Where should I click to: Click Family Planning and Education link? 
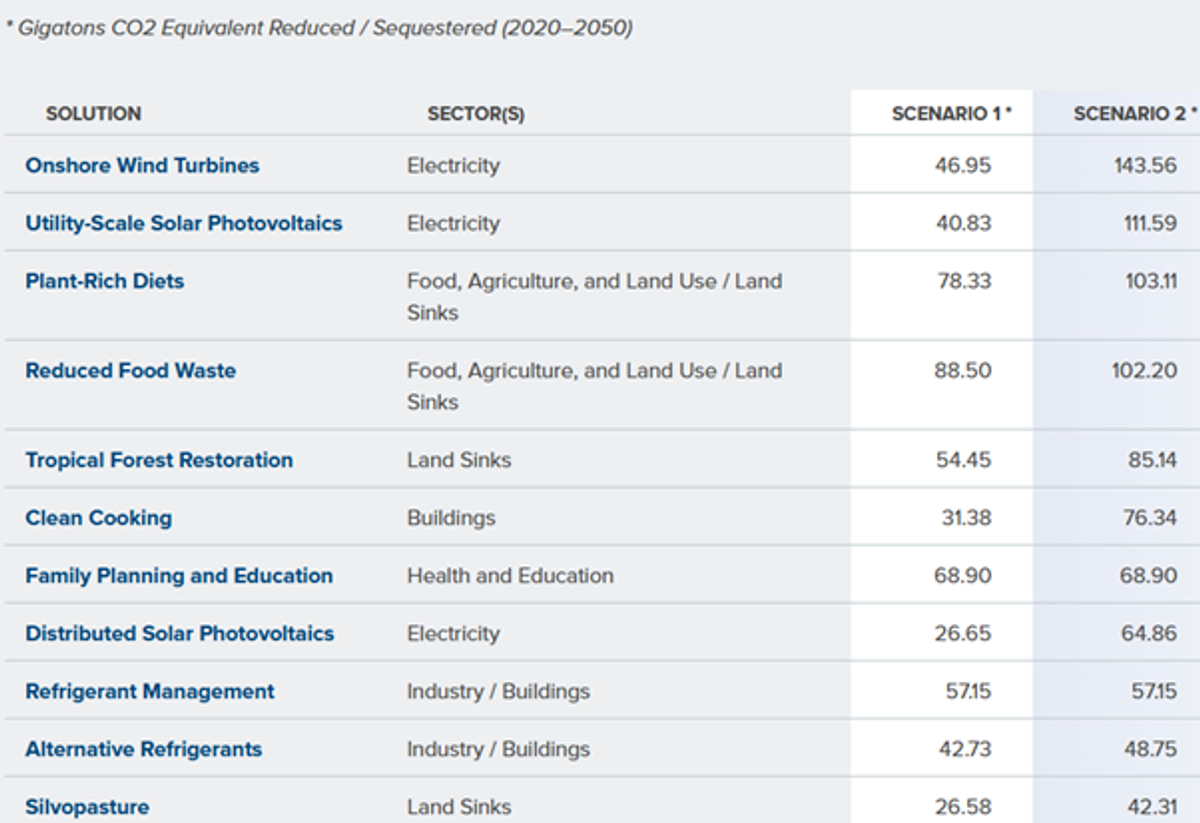click(x=179, y=576)
